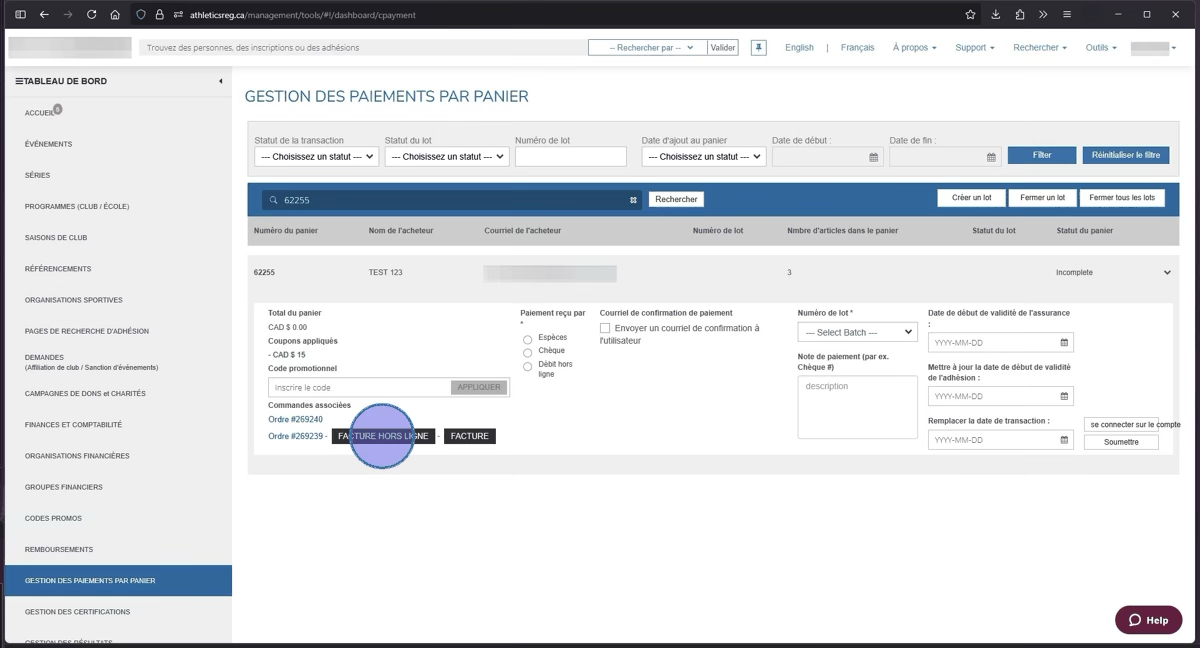Viewport: 1200px width, 648px height.
Task: Collapse the Tableau de bord sidebar arrow
Action: 220,81
